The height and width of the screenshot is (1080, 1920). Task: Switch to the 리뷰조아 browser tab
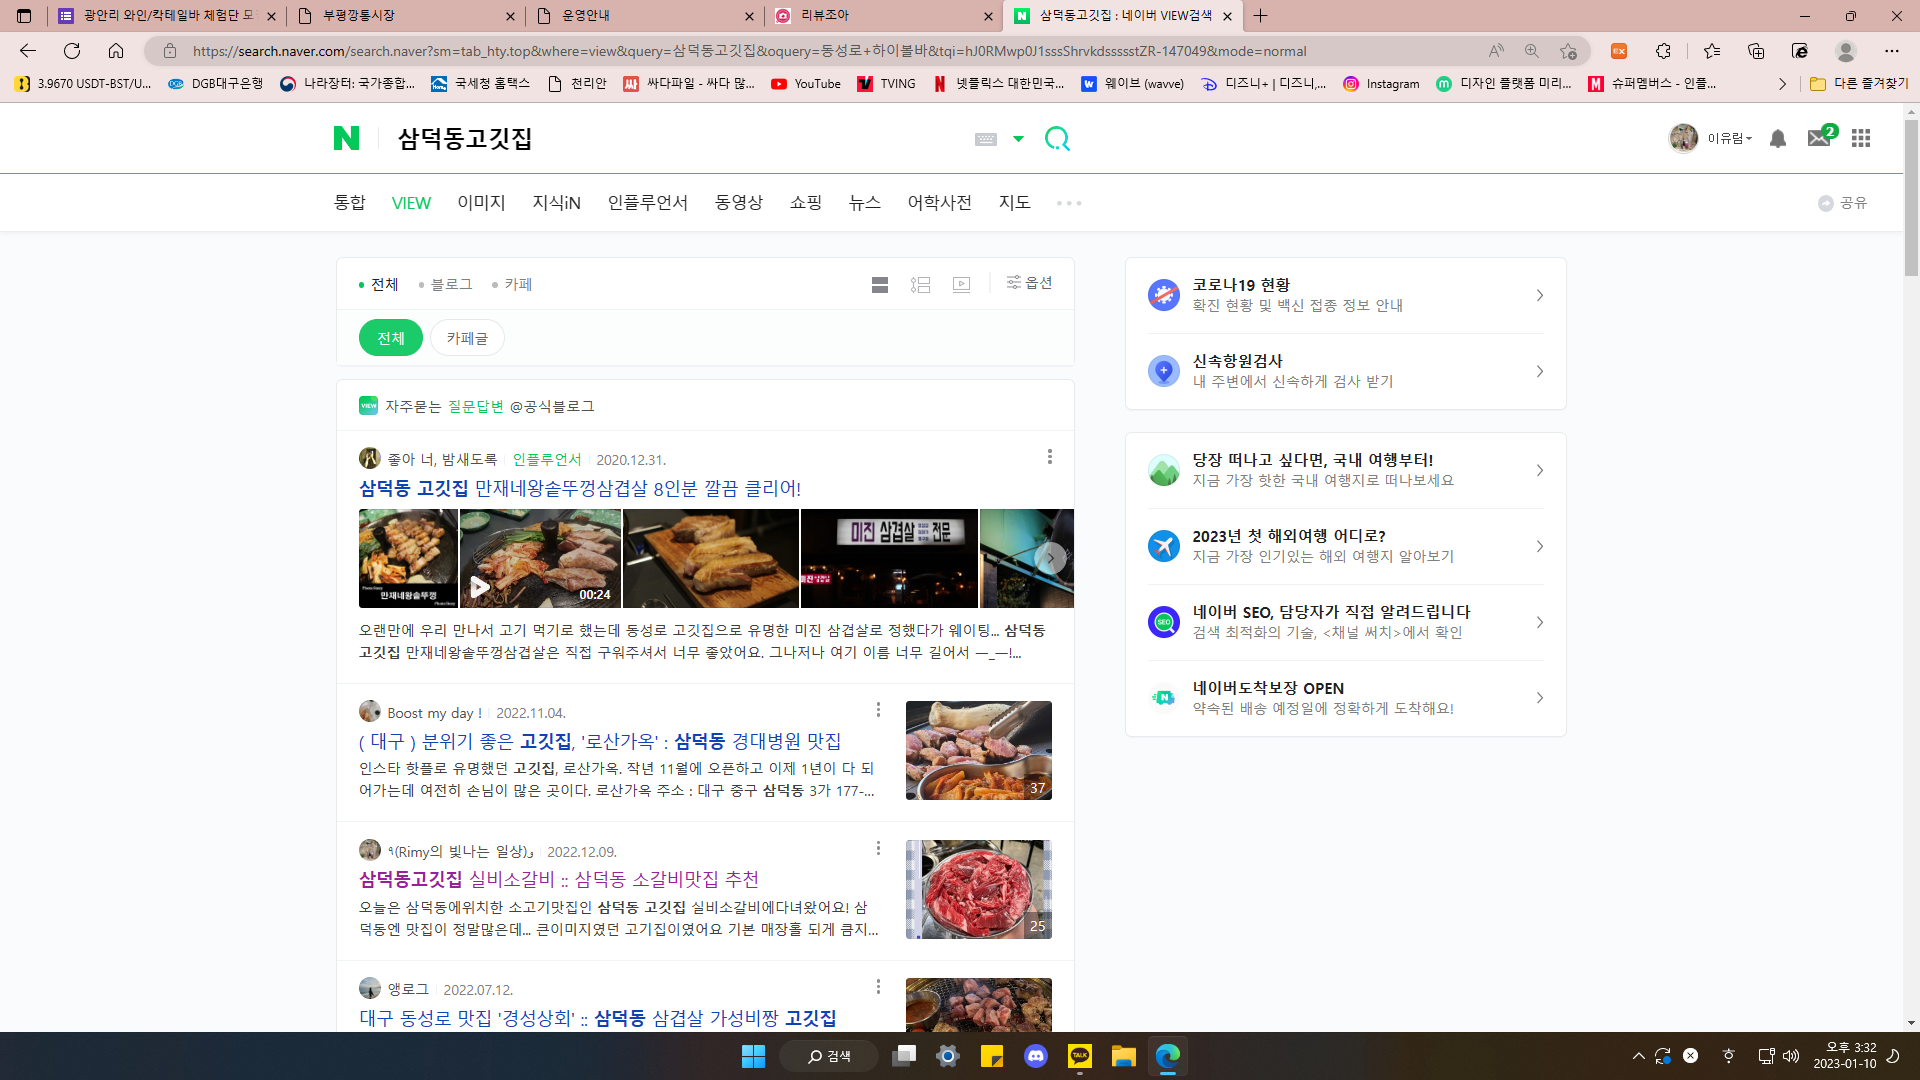(x=884, y=15)
